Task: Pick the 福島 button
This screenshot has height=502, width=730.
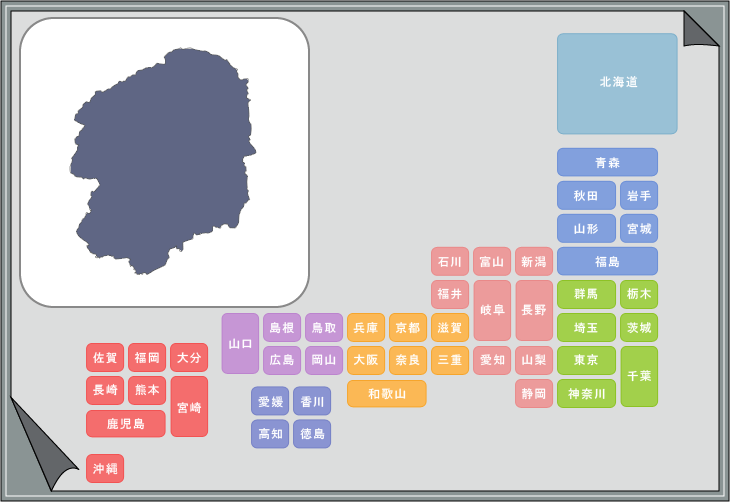Action: (607, 261)
